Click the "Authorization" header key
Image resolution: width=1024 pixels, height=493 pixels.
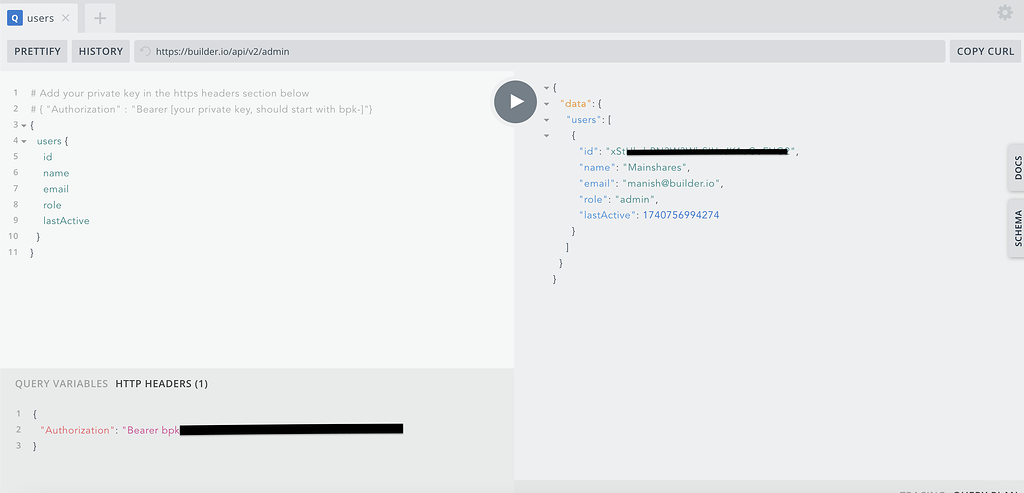click(77, 430)
